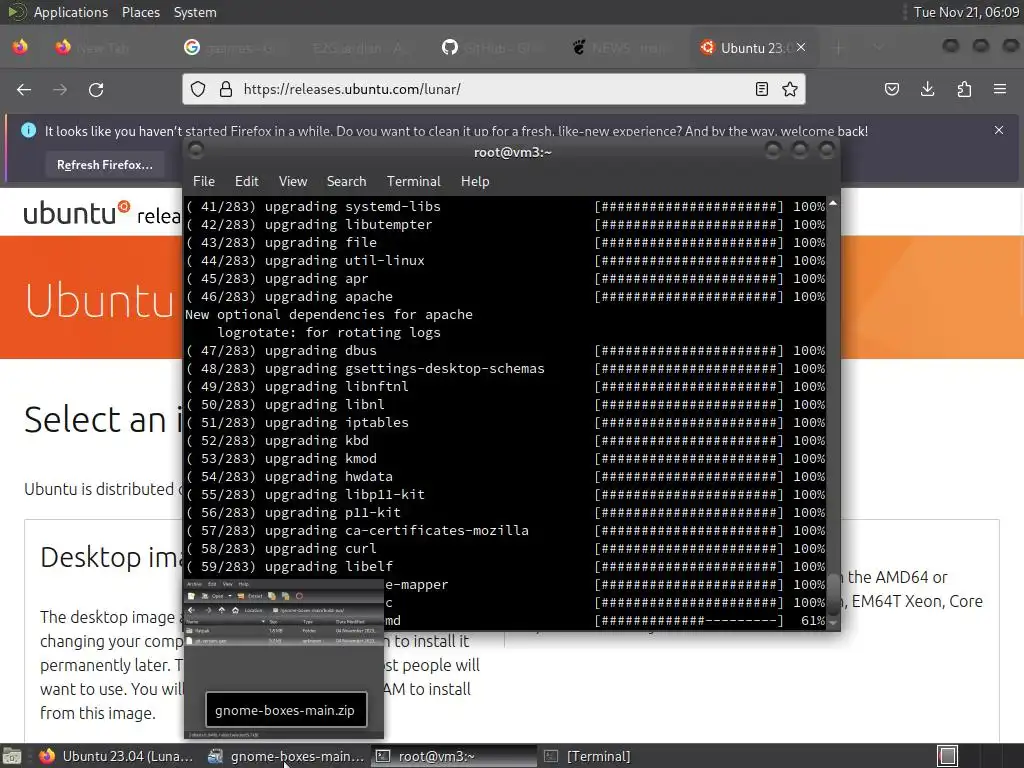Screen dimensions: 1024x768
Task: Open the Applications panel menu
Action: [71, 12]
